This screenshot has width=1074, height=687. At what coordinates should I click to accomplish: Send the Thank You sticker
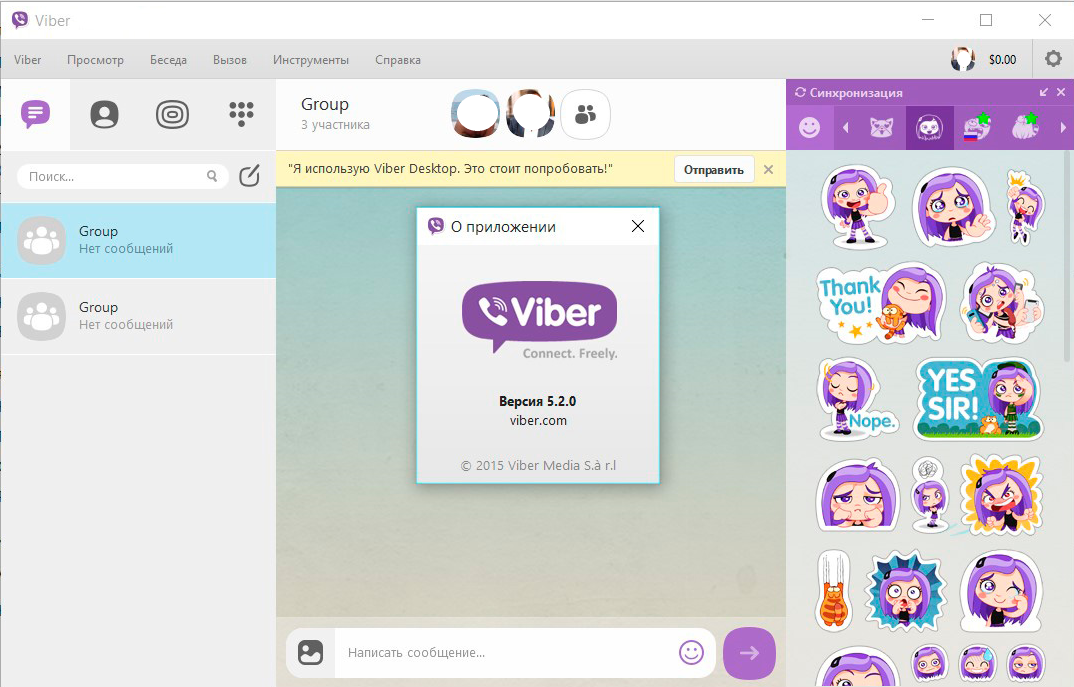click(880, 303)
